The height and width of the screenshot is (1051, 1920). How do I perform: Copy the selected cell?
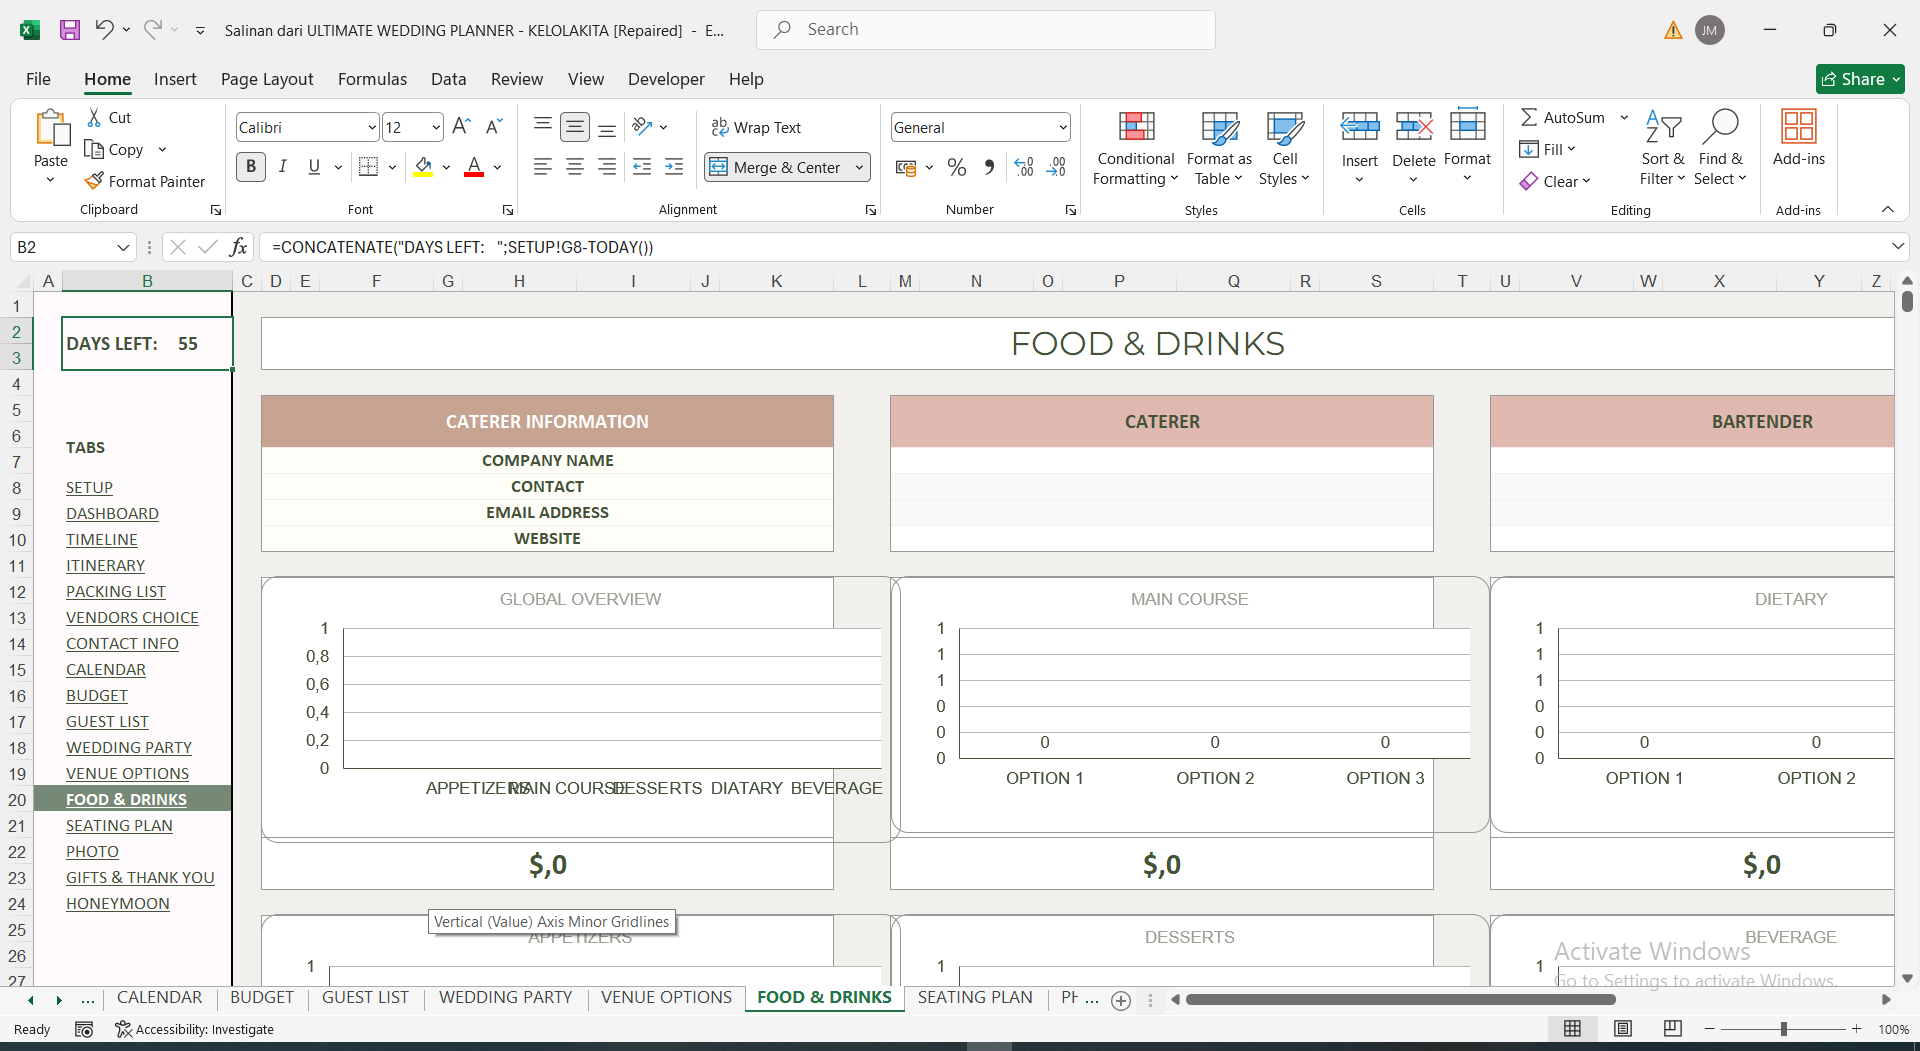tap(115, 150)
